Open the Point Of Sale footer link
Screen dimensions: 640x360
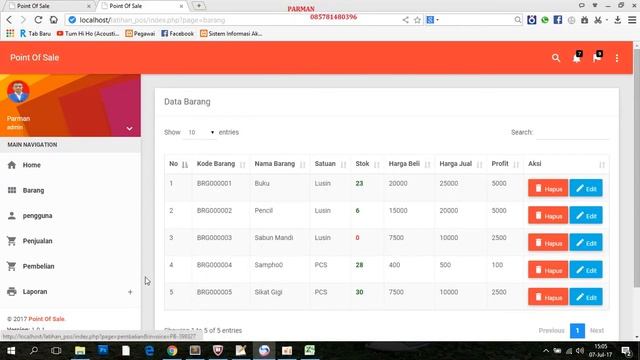coord(47,319)
